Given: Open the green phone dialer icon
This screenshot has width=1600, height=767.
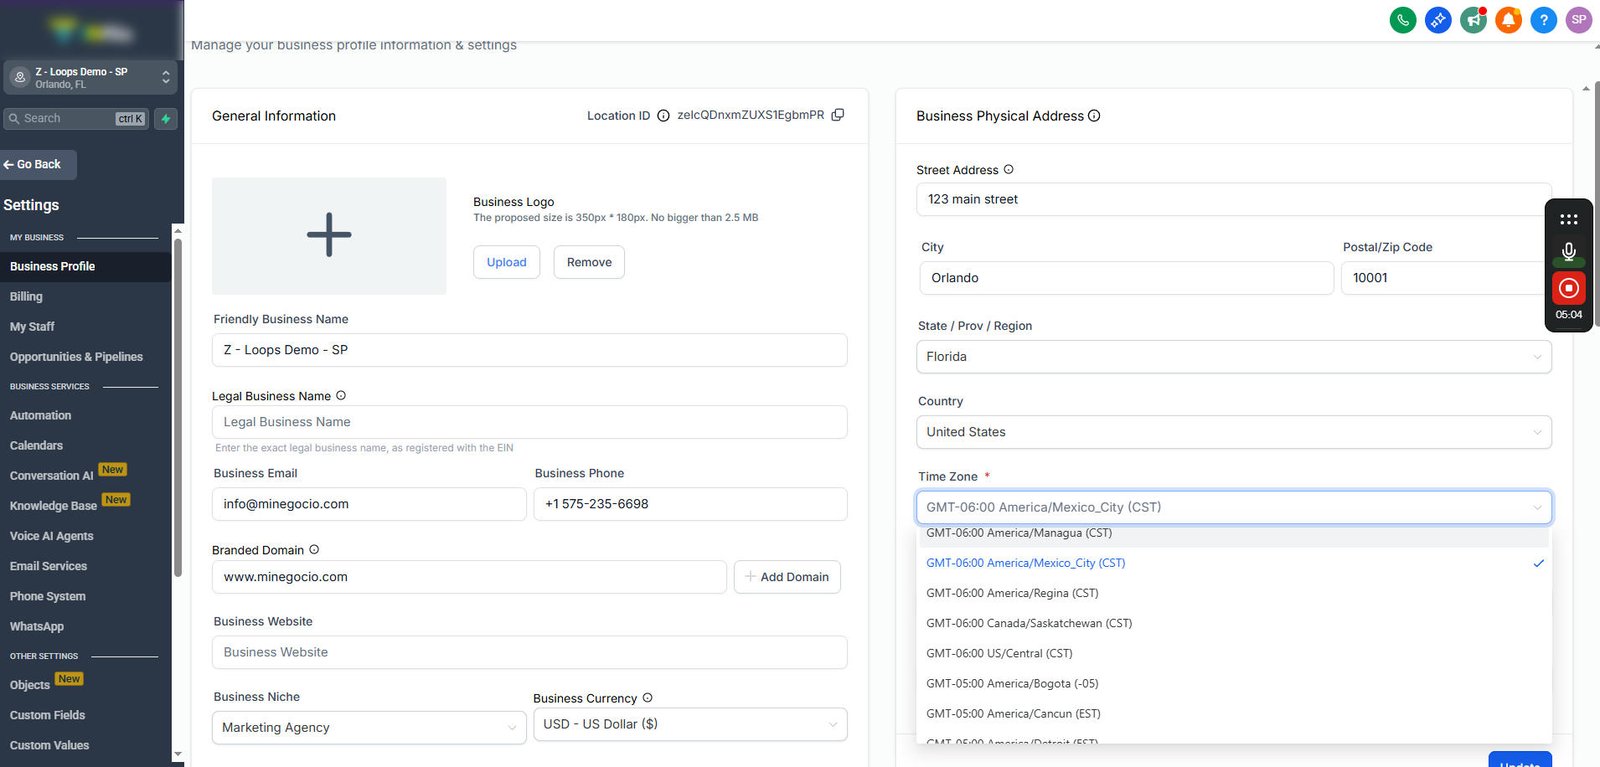Looking at the screenshot, I should pos(1403,19).
